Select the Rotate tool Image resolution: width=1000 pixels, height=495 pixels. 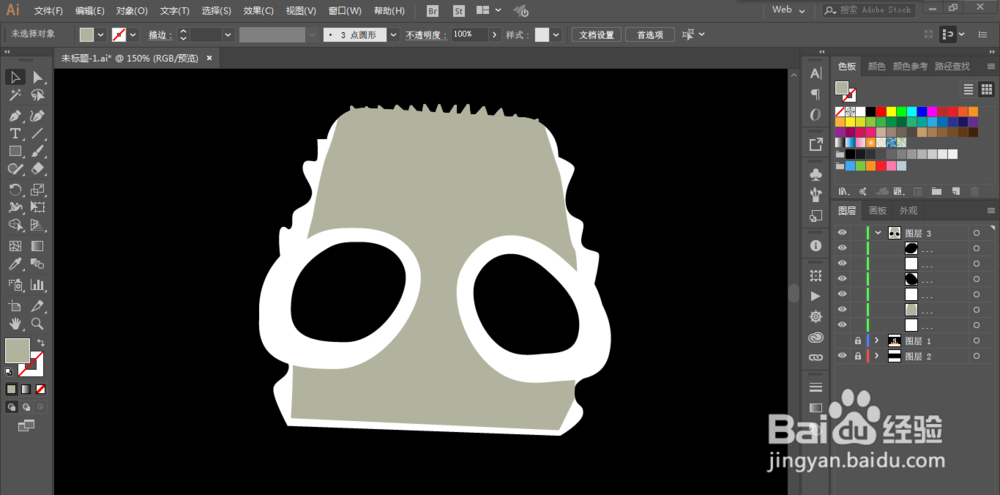pyautogui.click(x=15, y=189)
